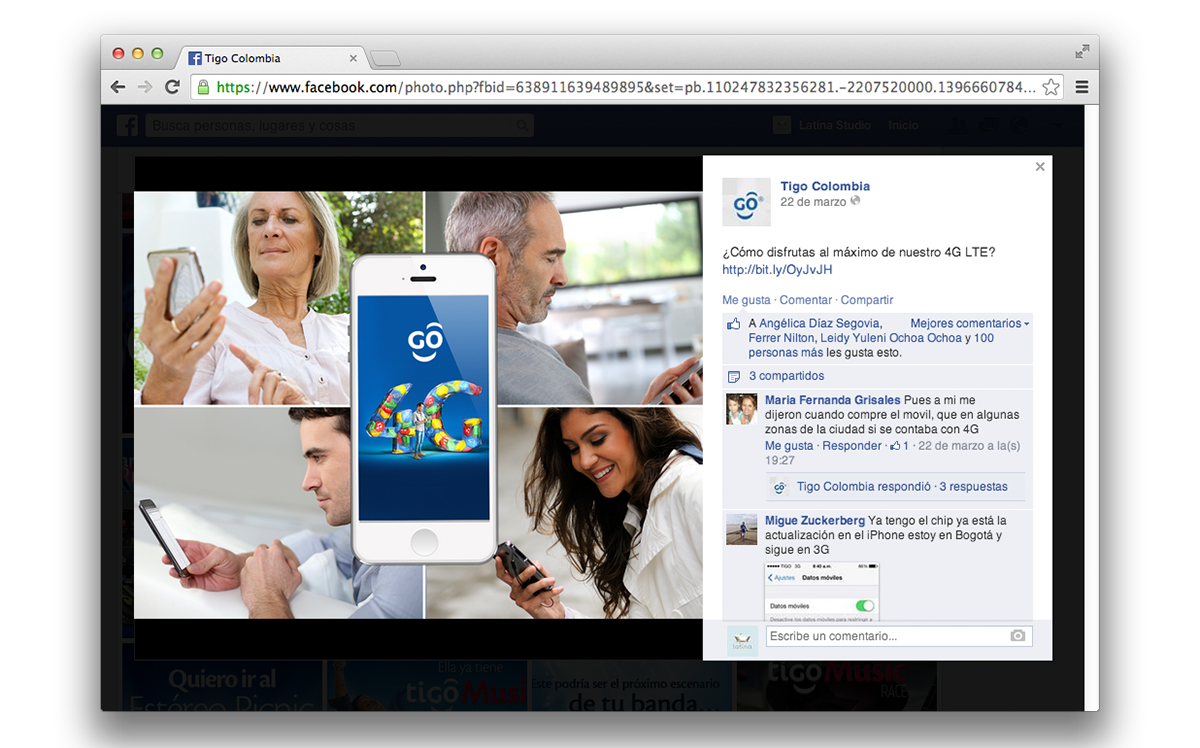Click the facebook.com address bar URL
The height and width of the screenshot is (748, 1200).
point(626,87)
